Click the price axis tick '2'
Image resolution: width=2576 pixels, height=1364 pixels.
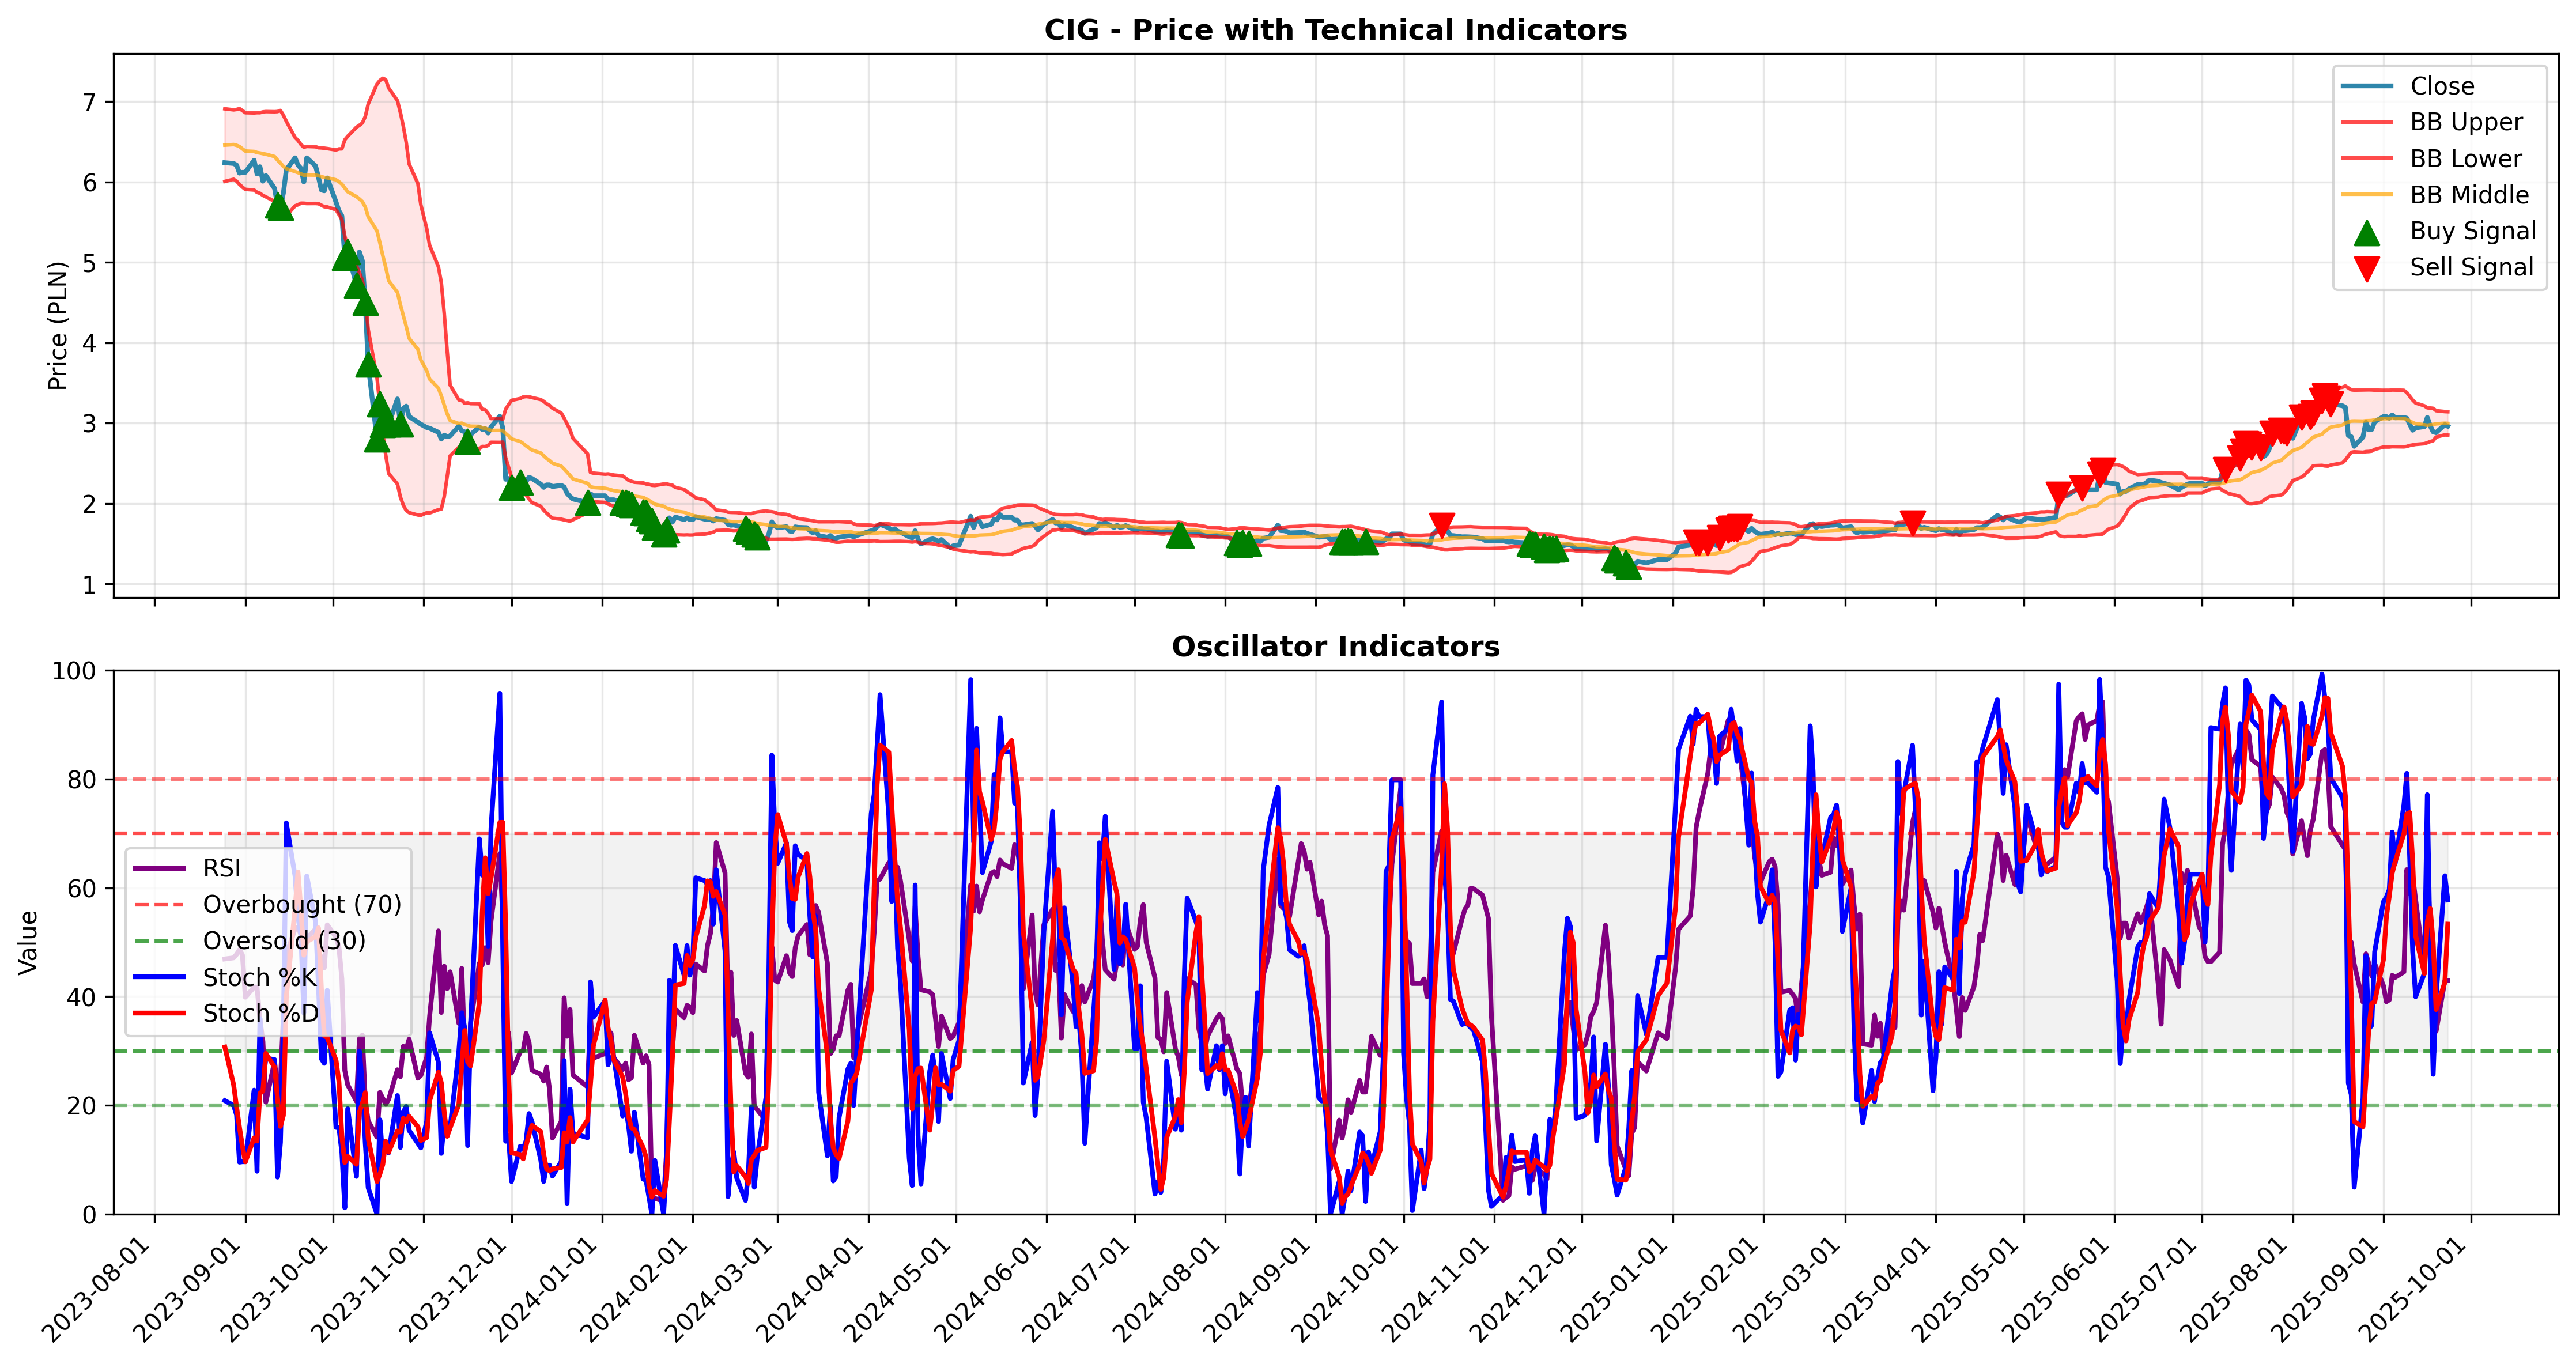click(x=90, y=504)
